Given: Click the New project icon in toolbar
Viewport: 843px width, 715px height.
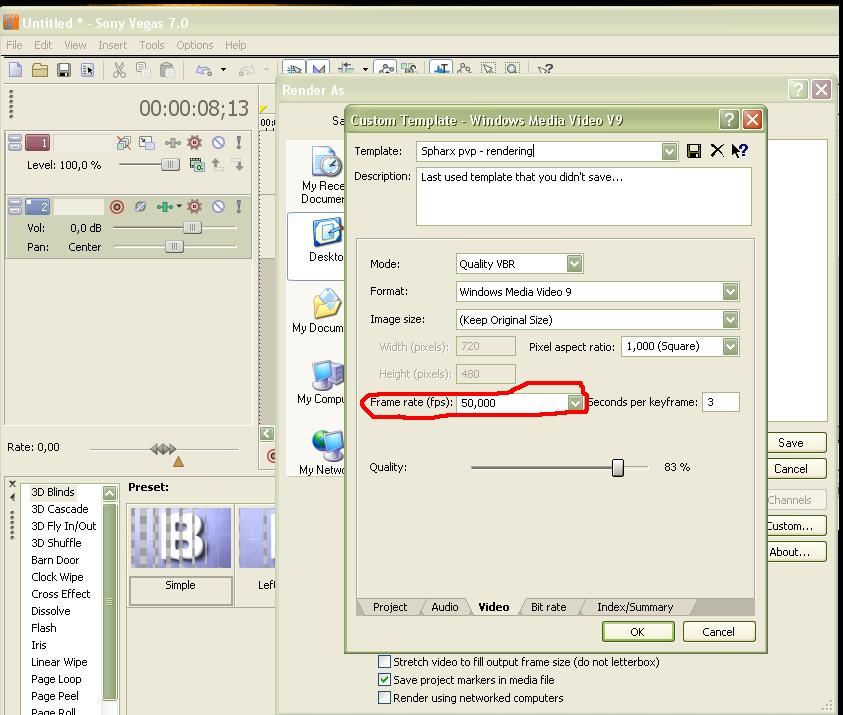Looking at the screenshot, I should click(x=16, y=70).
